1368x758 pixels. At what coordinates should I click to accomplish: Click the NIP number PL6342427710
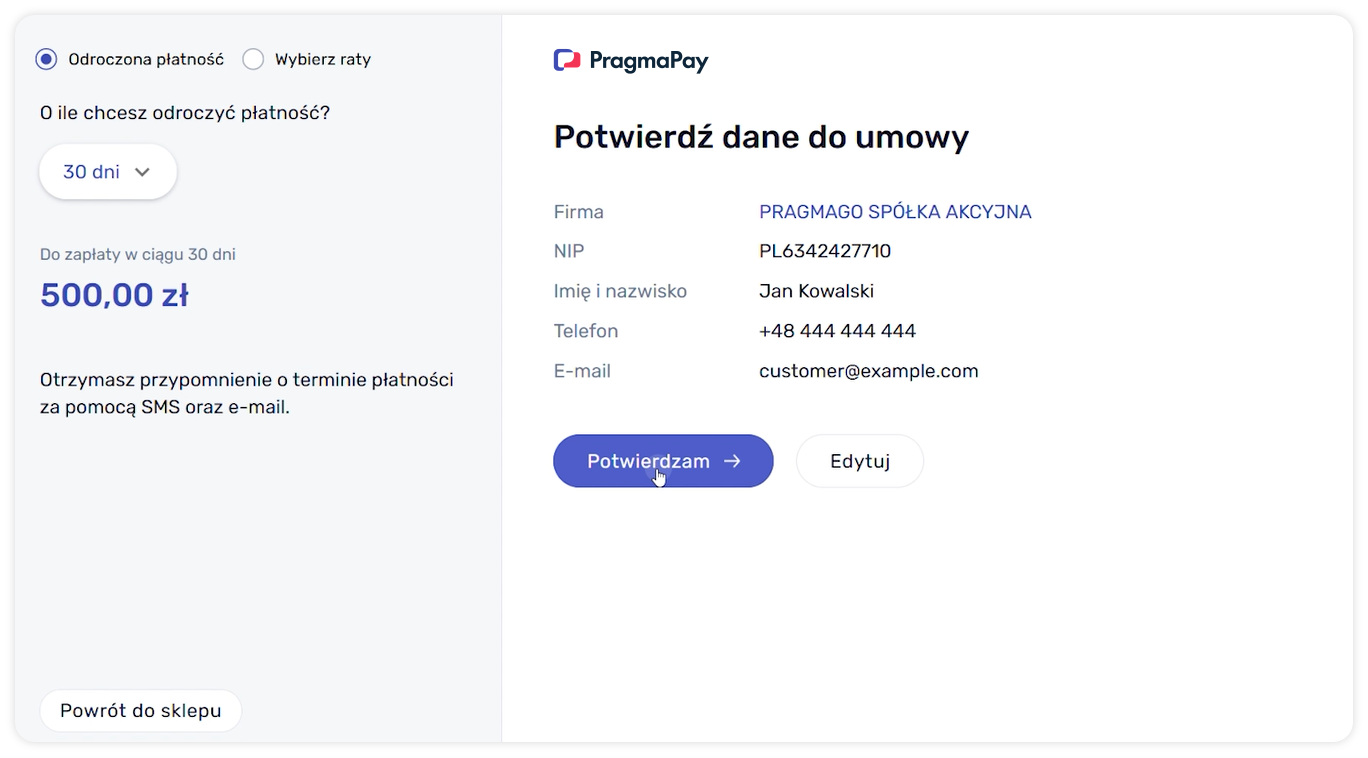(x=825, y=251)
